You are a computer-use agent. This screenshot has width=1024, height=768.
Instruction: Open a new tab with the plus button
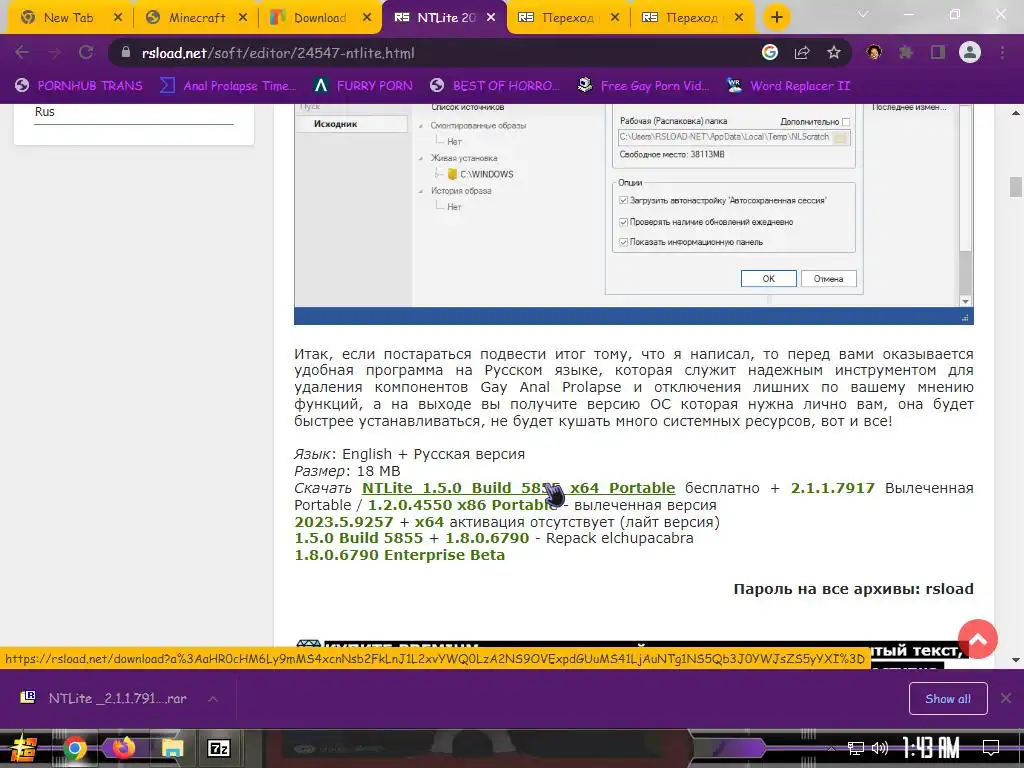point(776,18)
